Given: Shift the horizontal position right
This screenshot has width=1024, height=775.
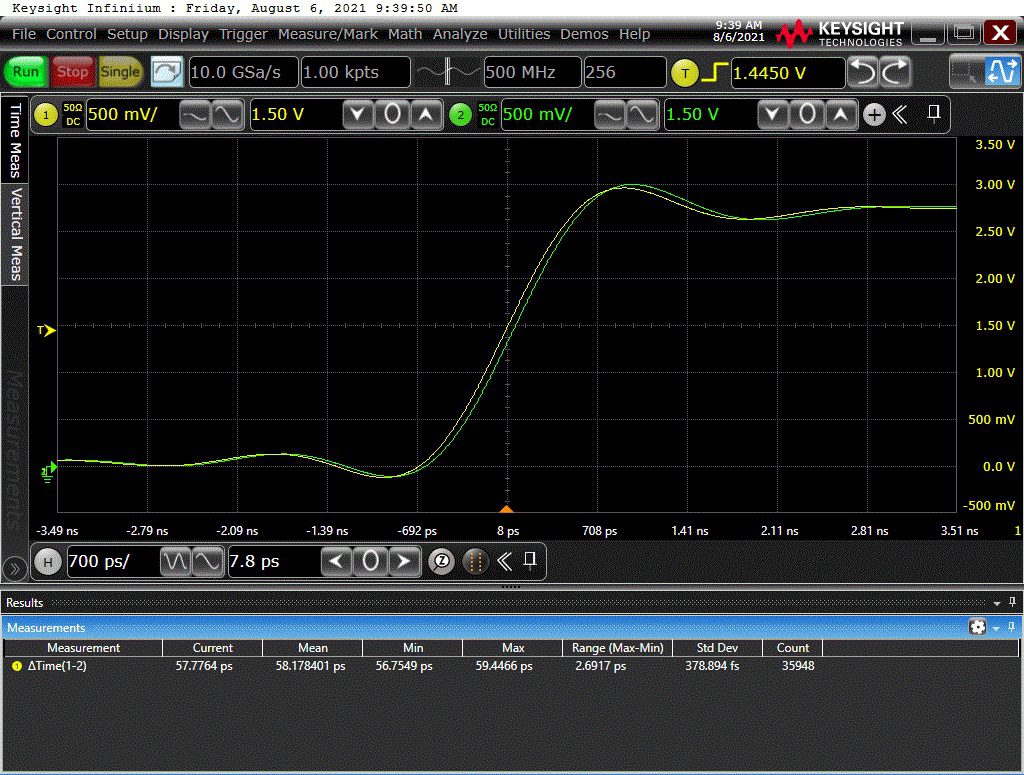Looking at the screenshot, I should [403, 562].
